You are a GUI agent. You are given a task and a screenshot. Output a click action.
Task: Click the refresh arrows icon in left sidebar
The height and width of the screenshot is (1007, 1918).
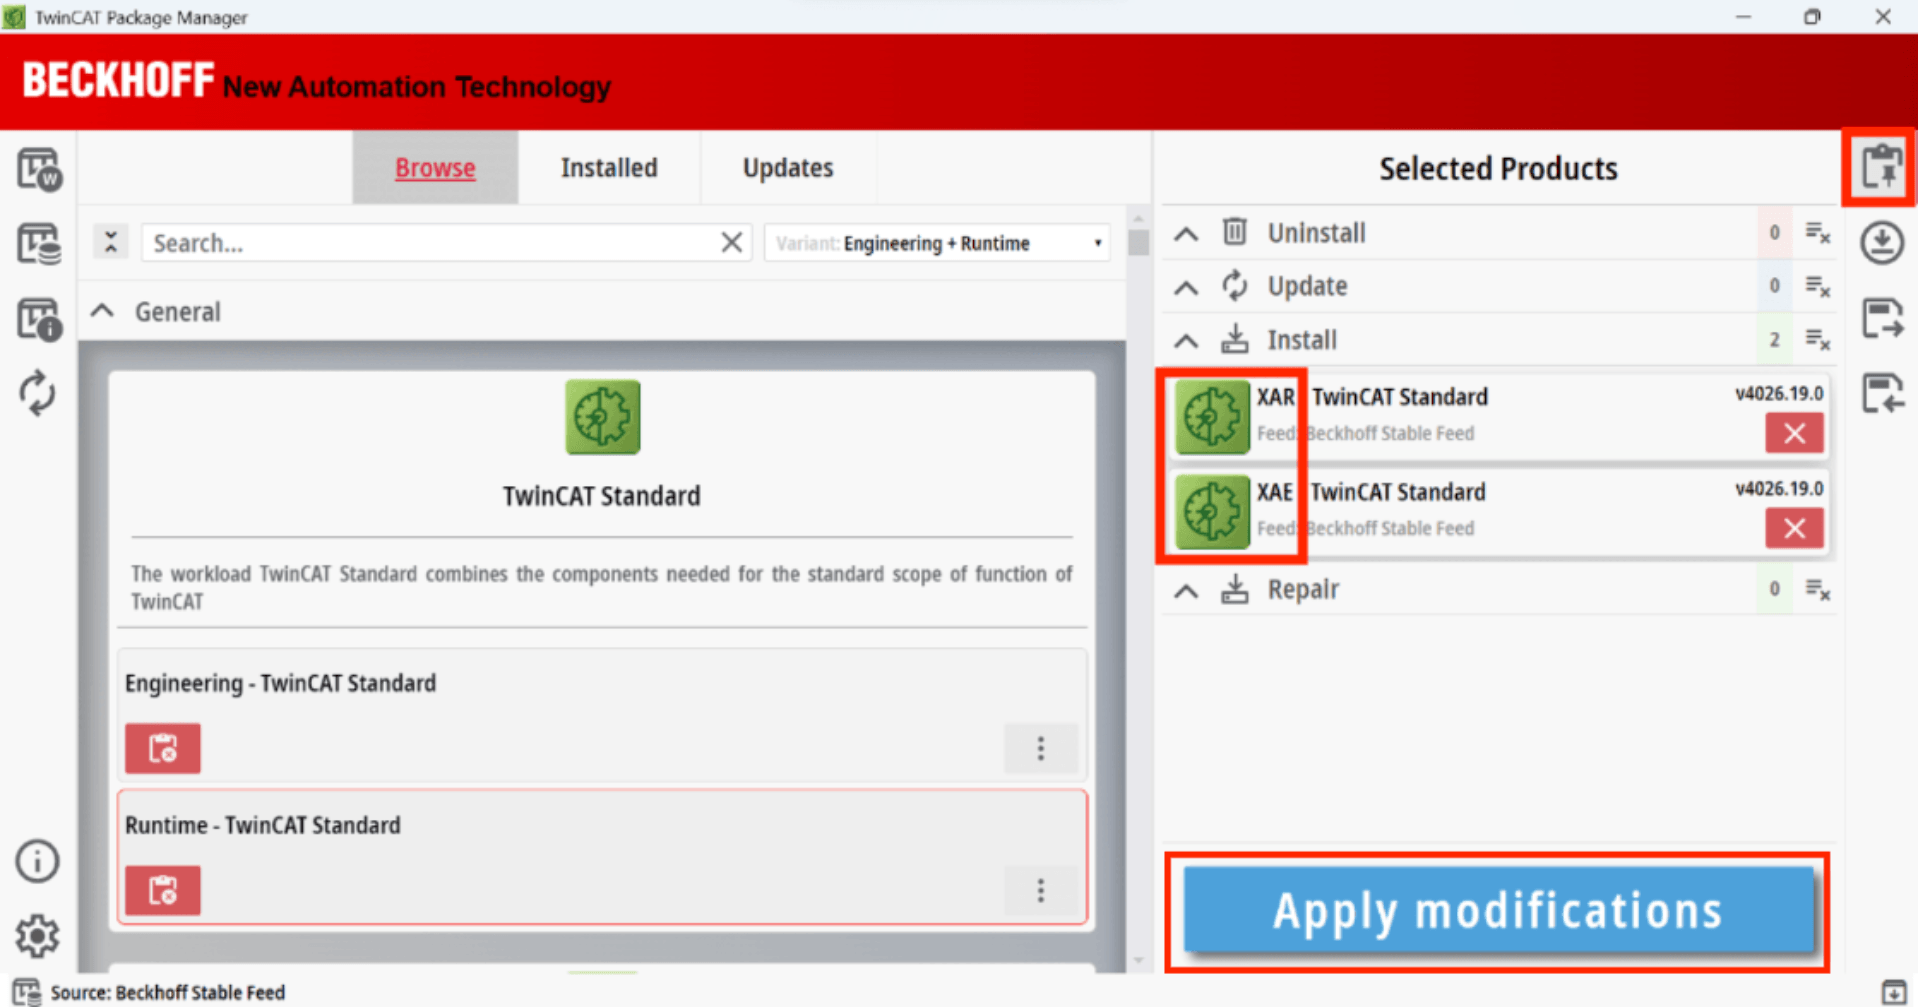coord(38,393)
